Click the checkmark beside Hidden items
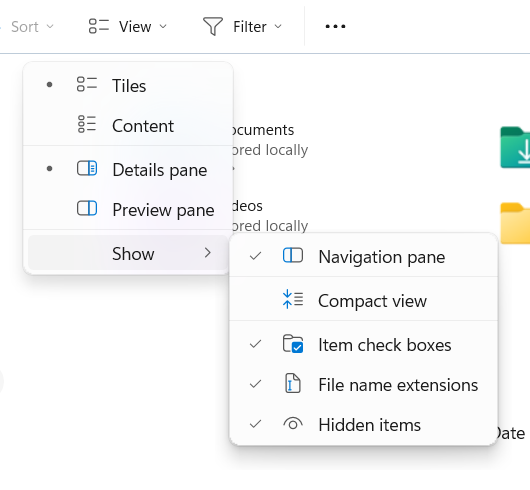This screenshot has width=530, height=490. click(x=256, y=424)
